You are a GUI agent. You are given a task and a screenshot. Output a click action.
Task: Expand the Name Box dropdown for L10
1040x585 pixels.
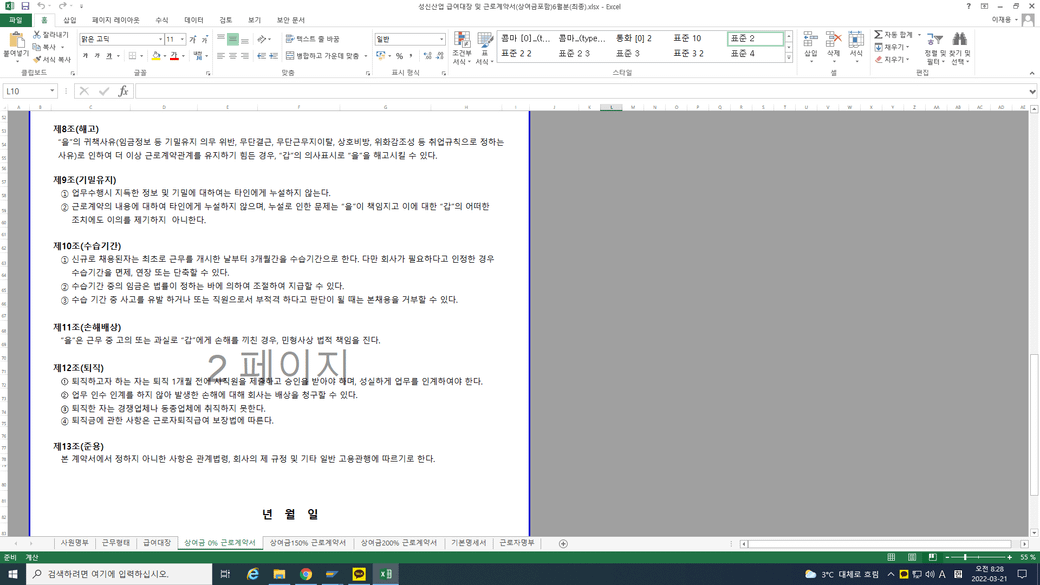tap(52, 91)
